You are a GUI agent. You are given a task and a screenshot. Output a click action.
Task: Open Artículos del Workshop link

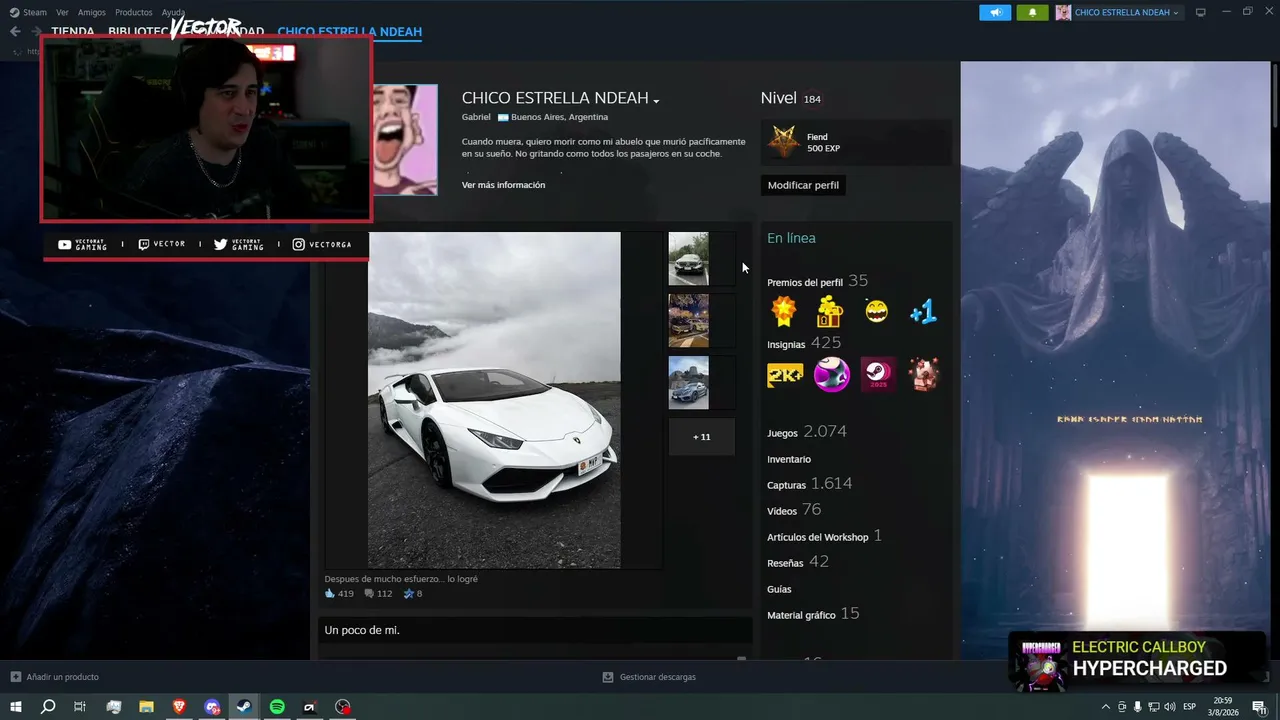(818, 538)
